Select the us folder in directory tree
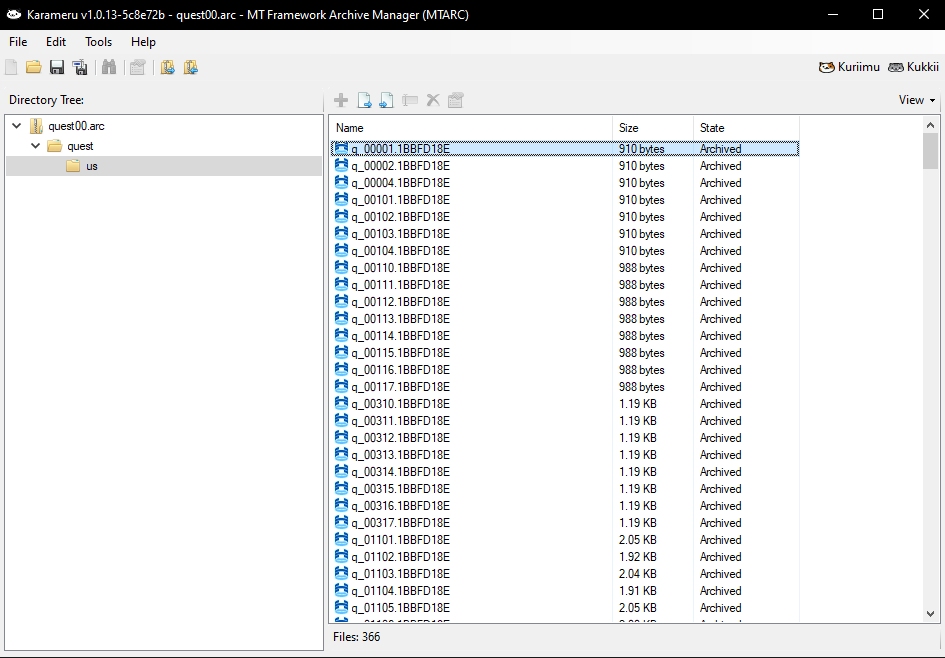Screen dimensions: 945x658 point(92,166)
